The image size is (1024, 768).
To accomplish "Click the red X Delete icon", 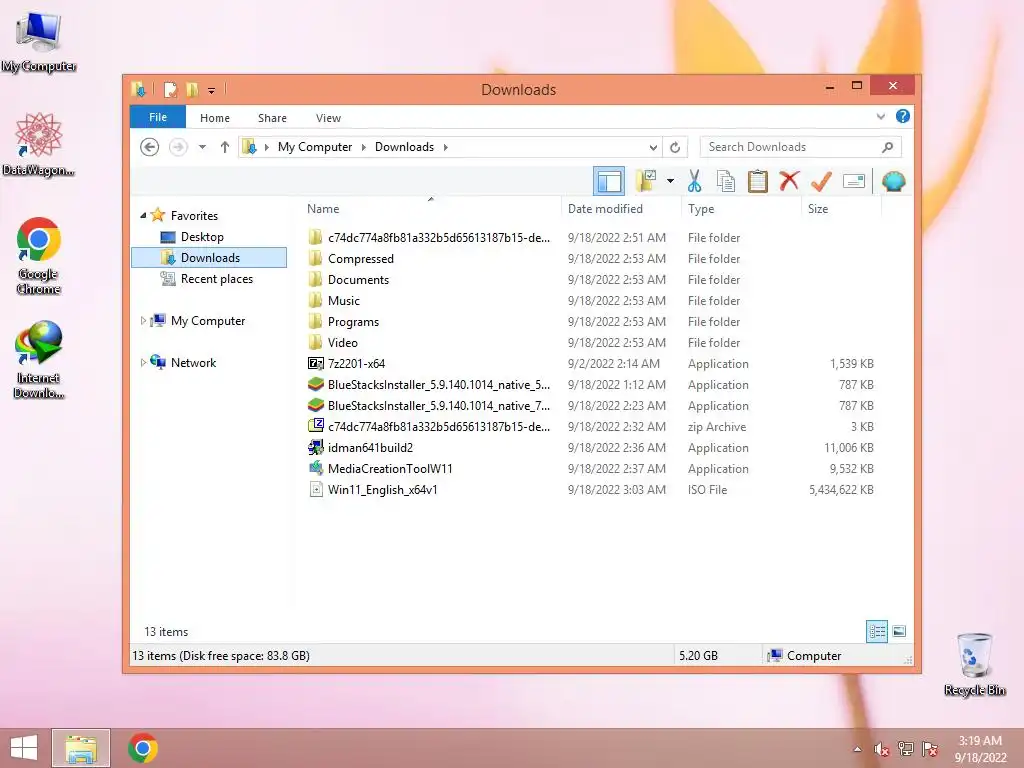I will pos(789,180).
